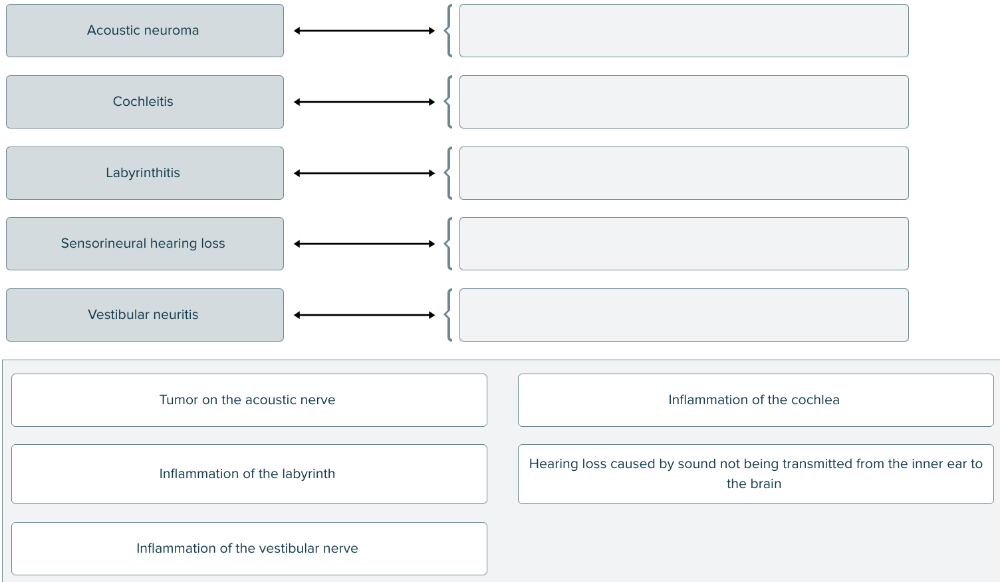Click empty answer slot beside Vestibular neuritis
The height and width of the screenshot is (582, 1000).
click(683, 315)
